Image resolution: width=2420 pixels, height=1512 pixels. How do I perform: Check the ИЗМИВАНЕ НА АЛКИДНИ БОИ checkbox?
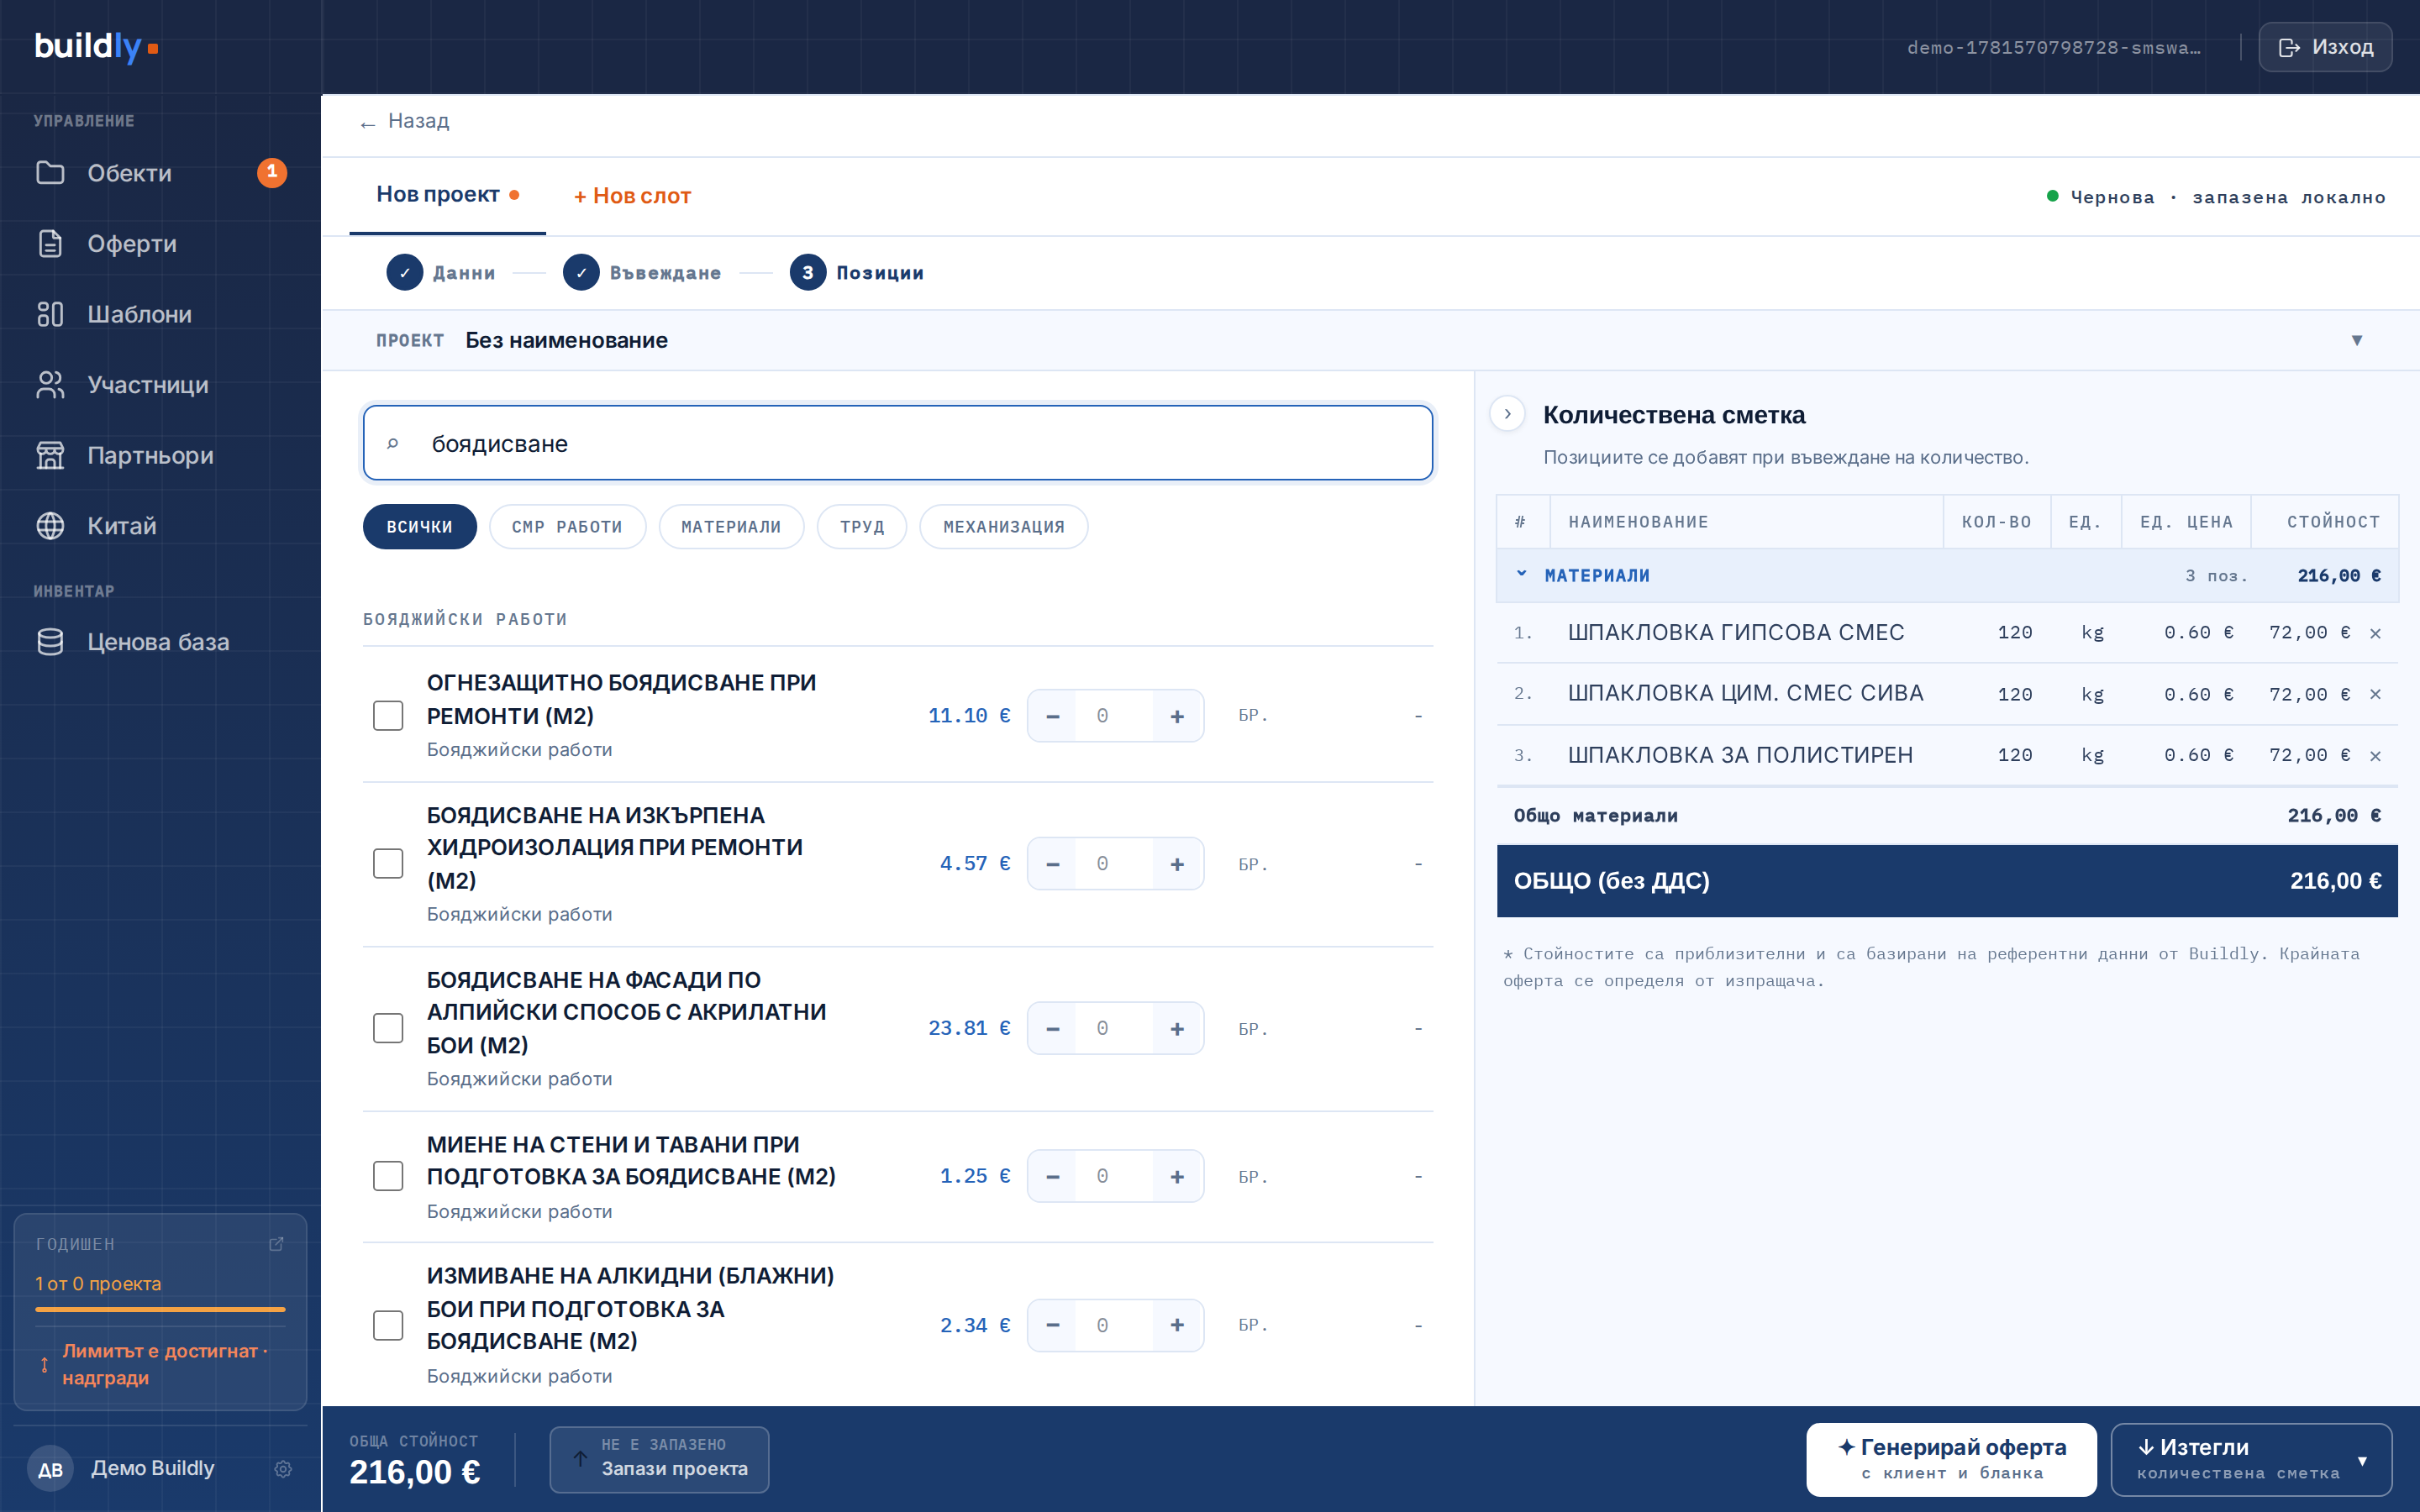[388, 1325]
